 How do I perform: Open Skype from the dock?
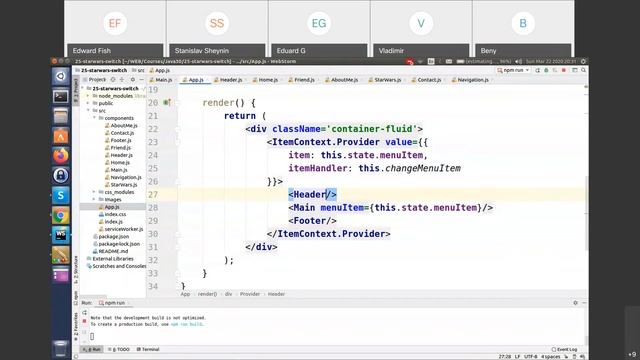coord(61,195)
